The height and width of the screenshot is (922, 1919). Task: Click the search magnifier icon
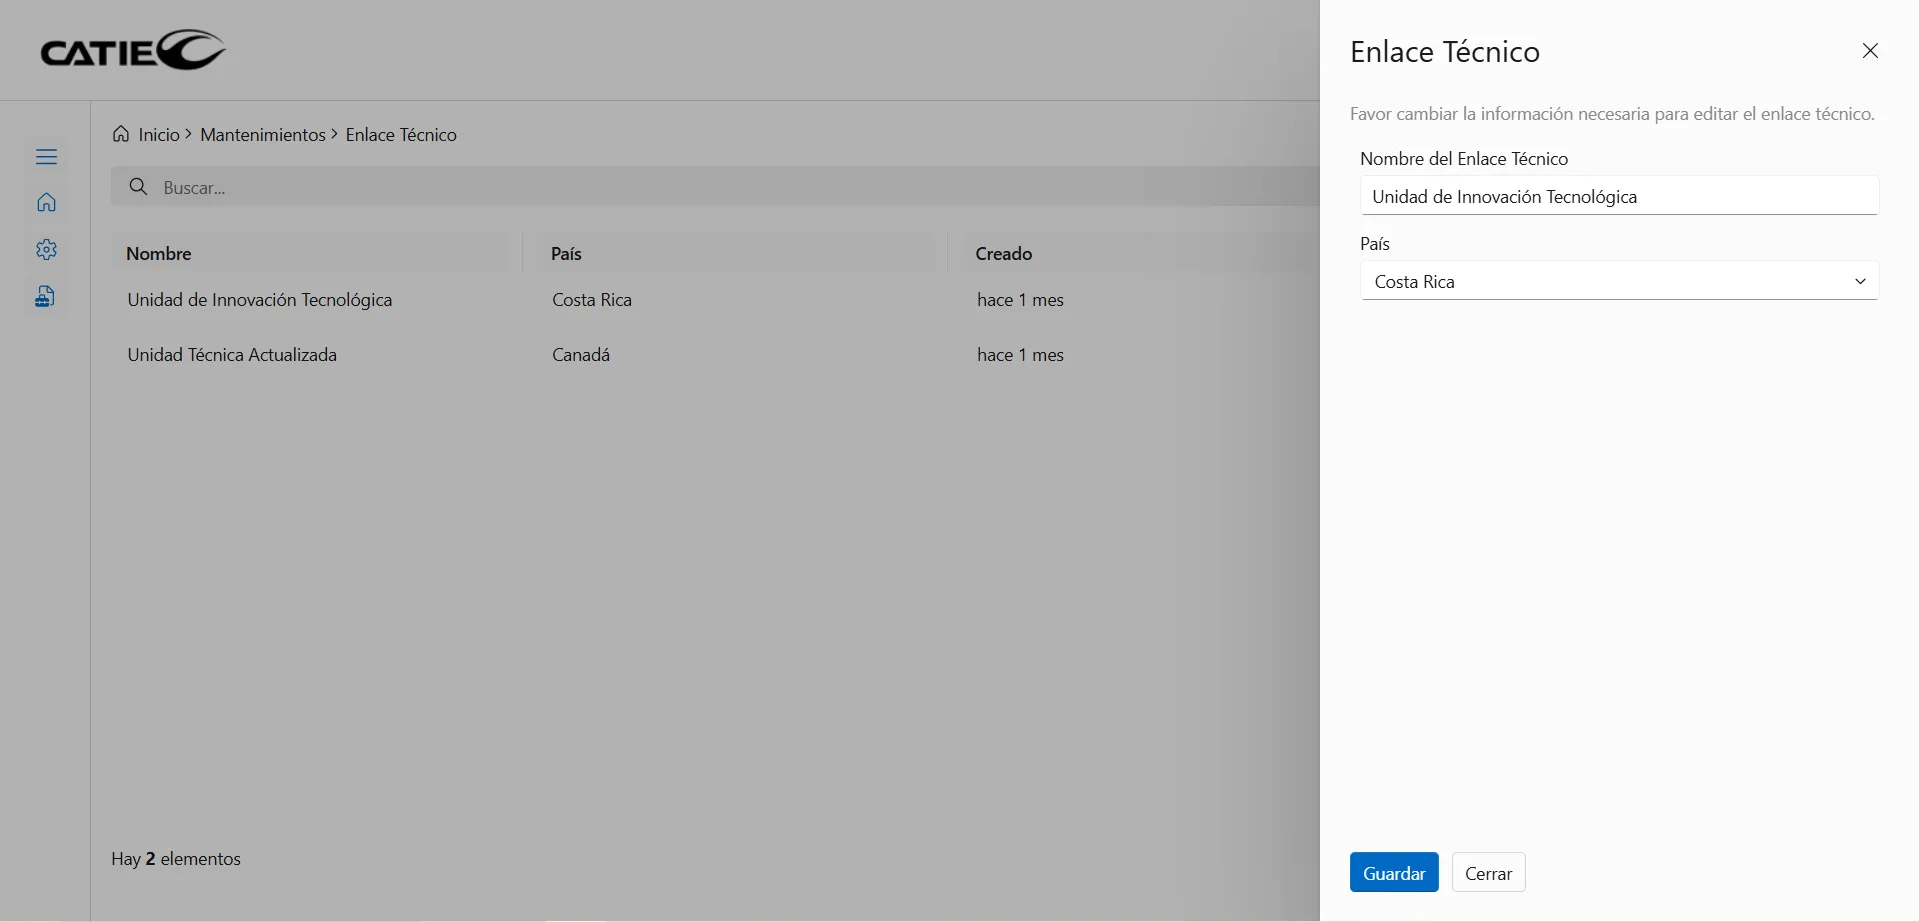coord(139,187)
